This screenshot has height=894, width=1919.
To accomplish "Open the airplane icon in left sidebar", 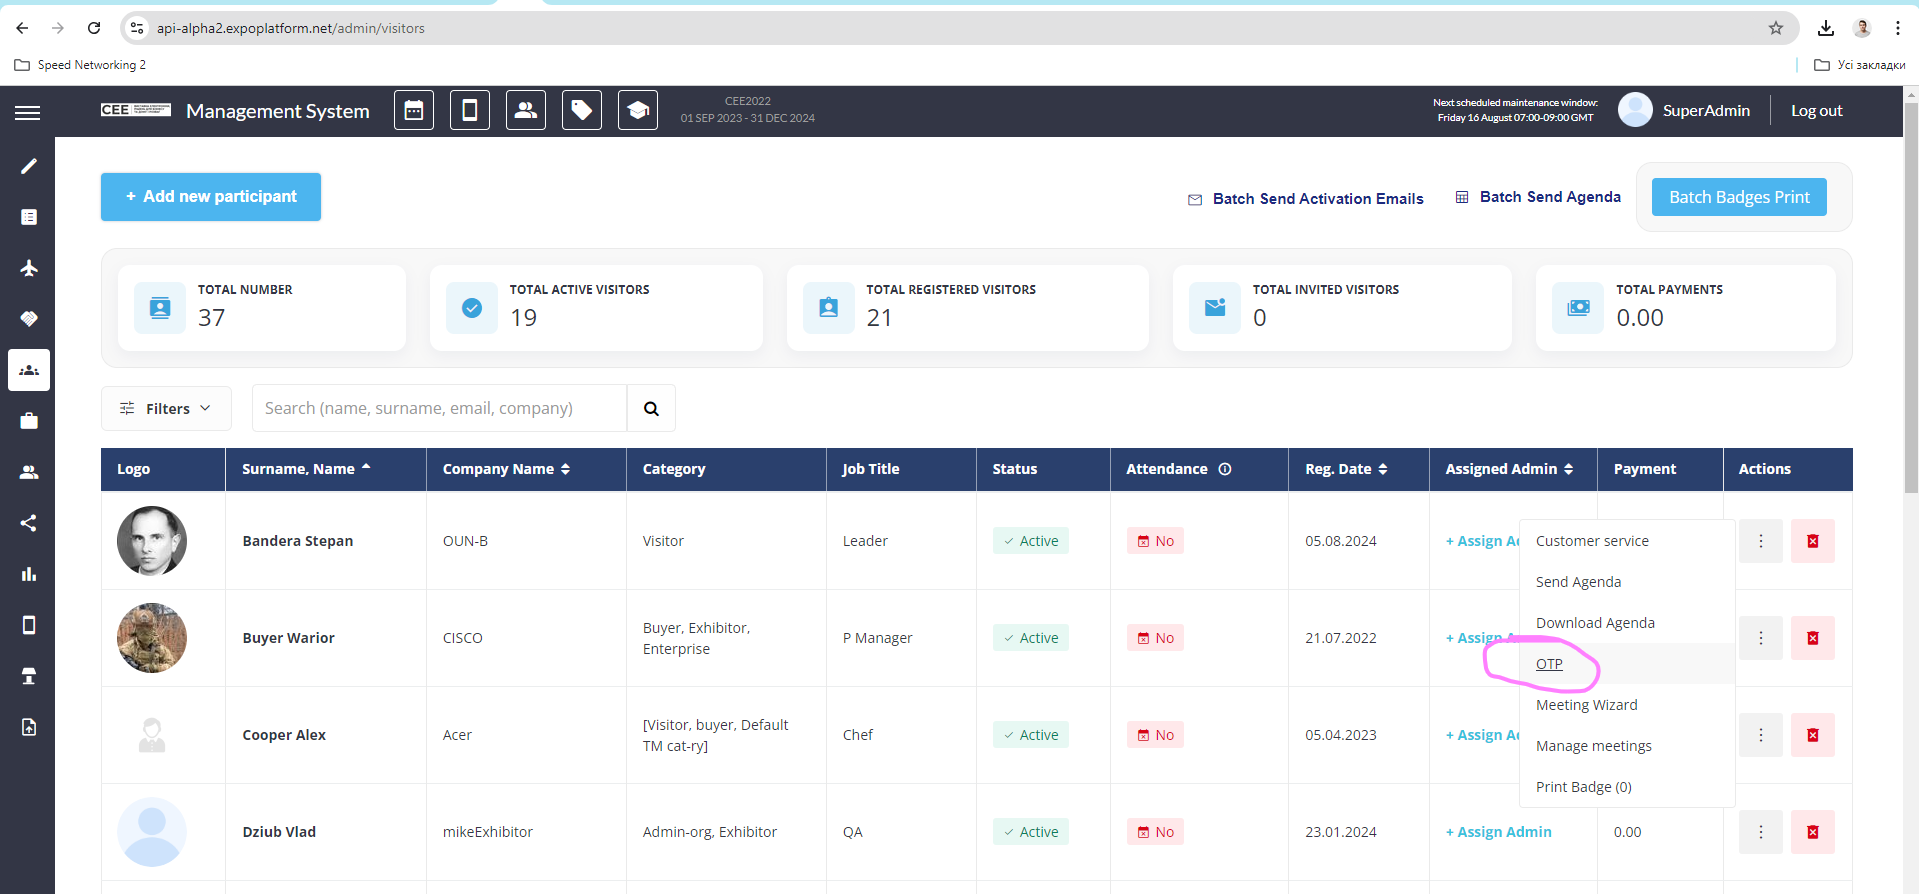I will [29, 268].
